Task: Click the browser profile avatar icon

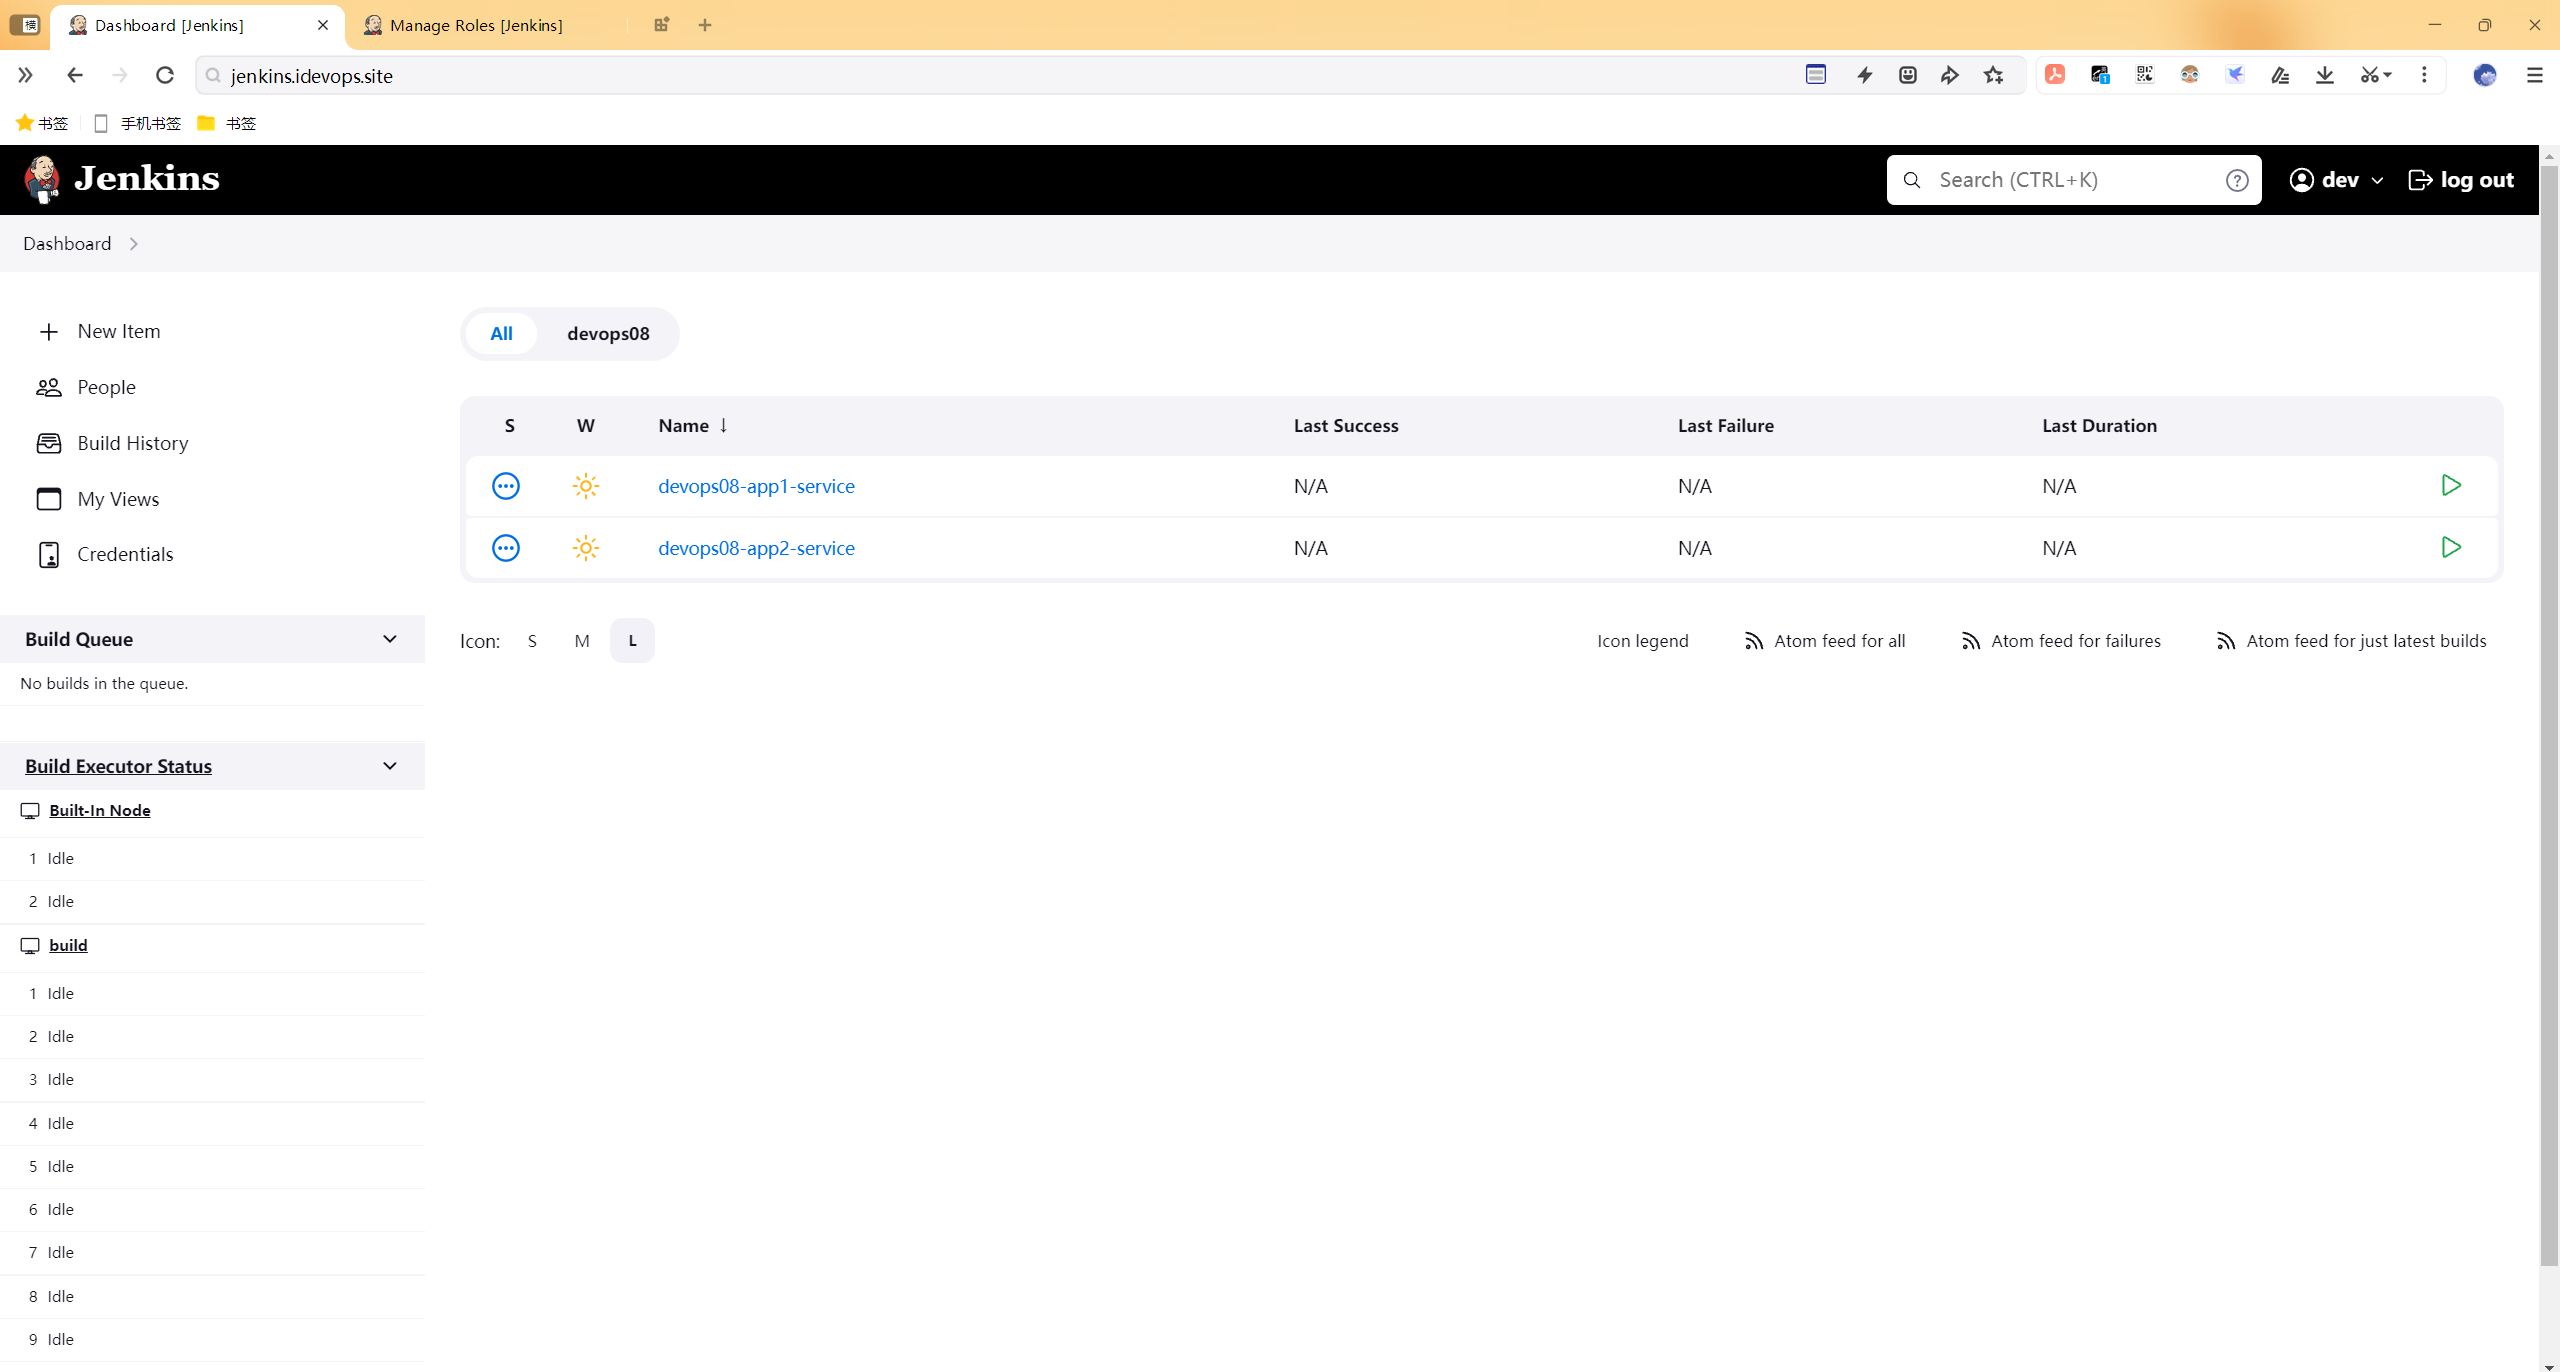Action: (2485, 75)
